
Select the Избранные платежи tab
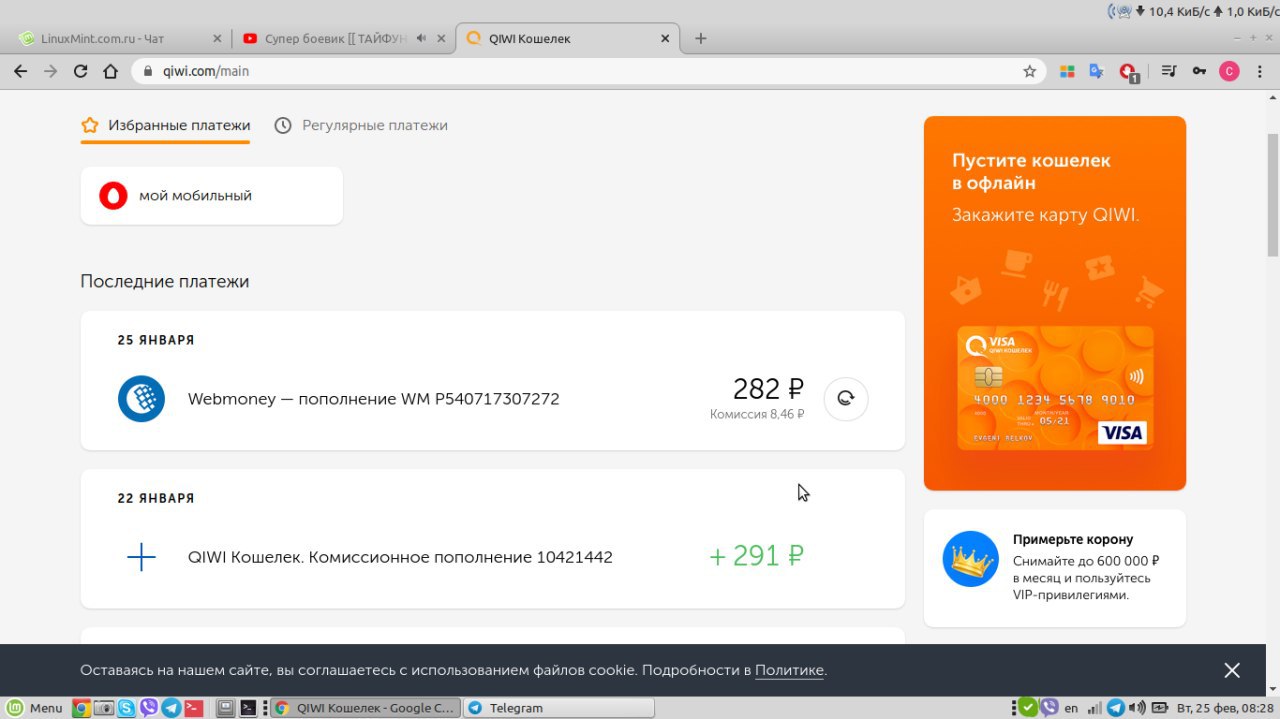(166, 125)
